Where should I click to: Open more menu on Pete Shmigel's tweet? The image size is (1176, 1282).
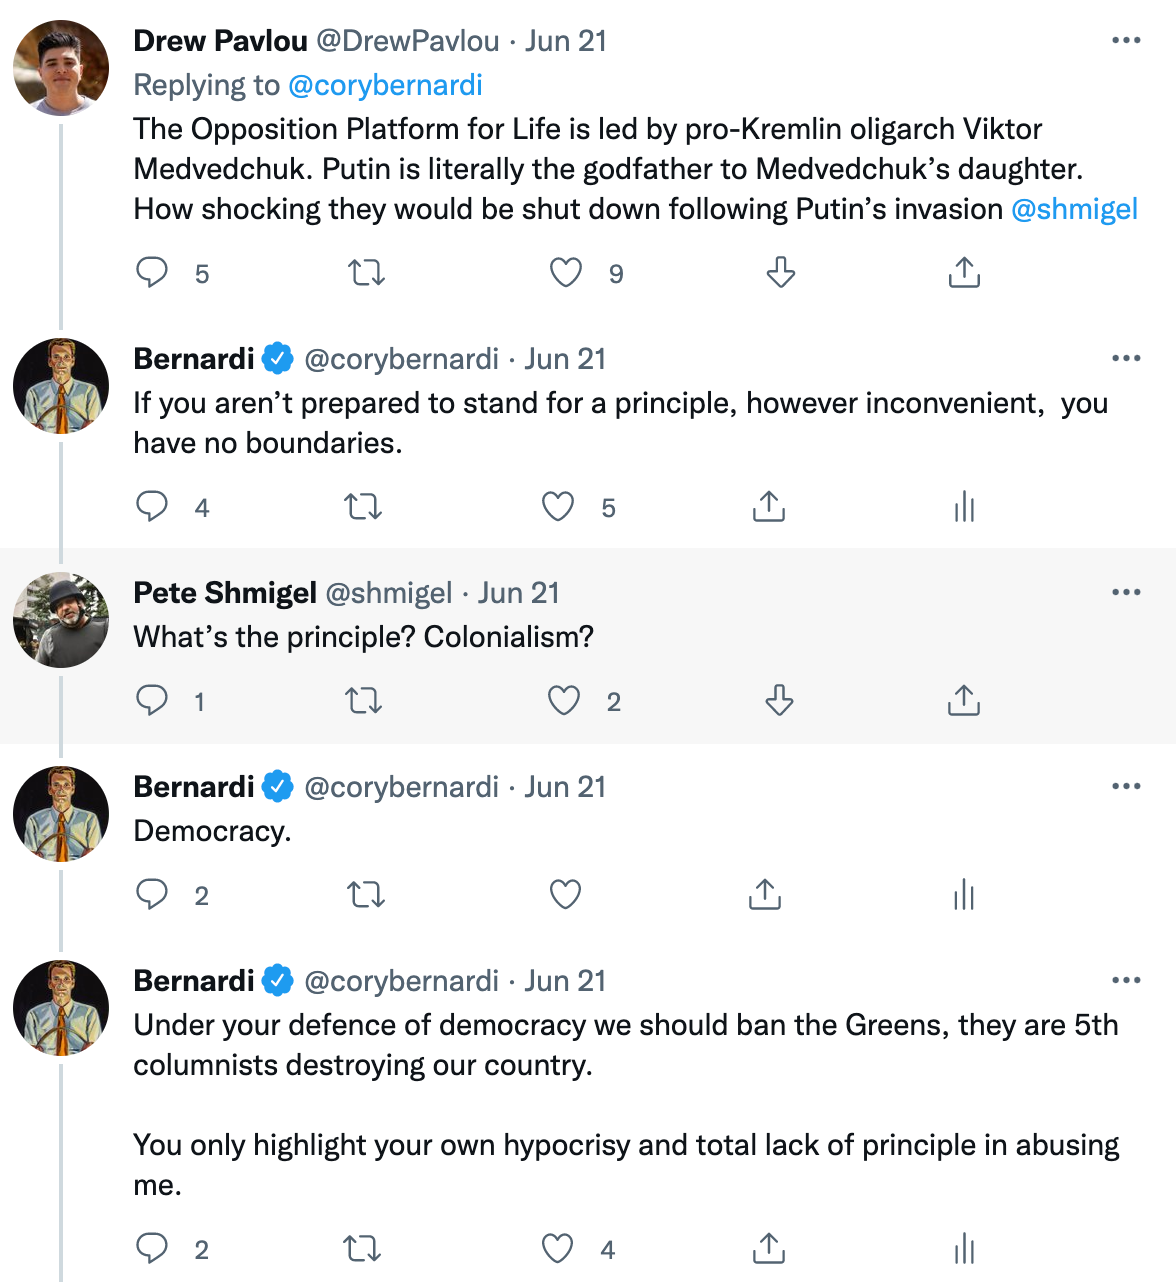click(1126, 592)
